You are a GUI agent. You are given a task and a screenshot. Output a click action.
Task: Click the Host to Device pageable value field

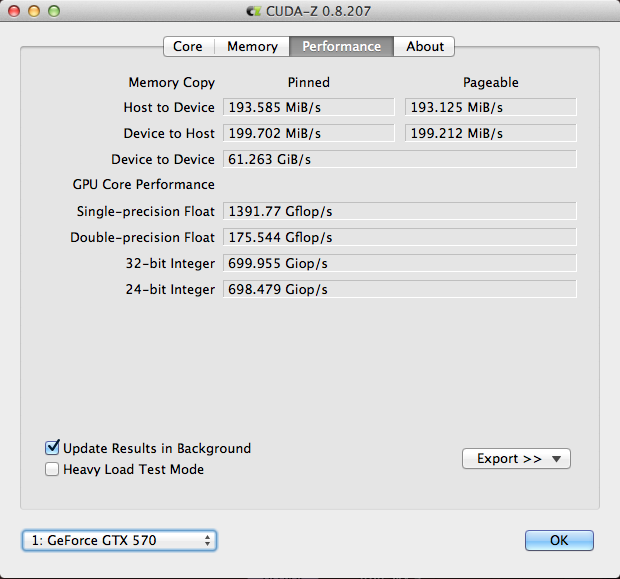(490, 107)
